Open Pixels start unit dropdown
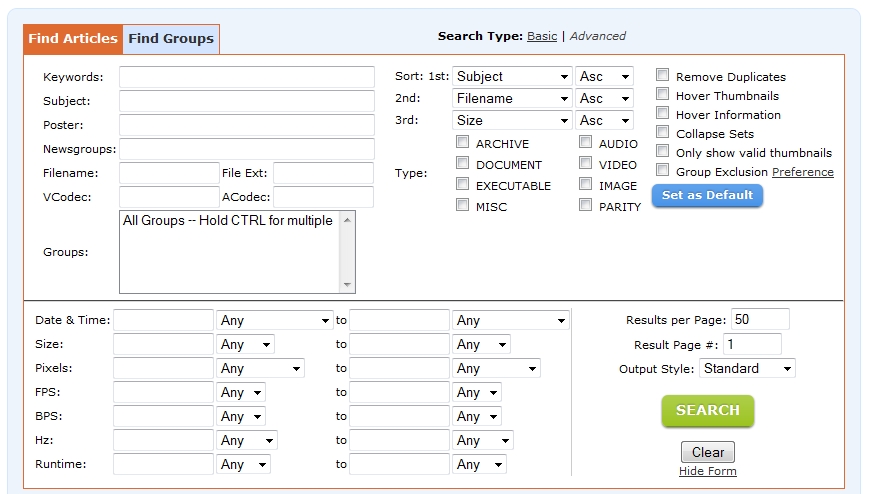This screenshot has width=869, height=494. [x=260, y=369]
